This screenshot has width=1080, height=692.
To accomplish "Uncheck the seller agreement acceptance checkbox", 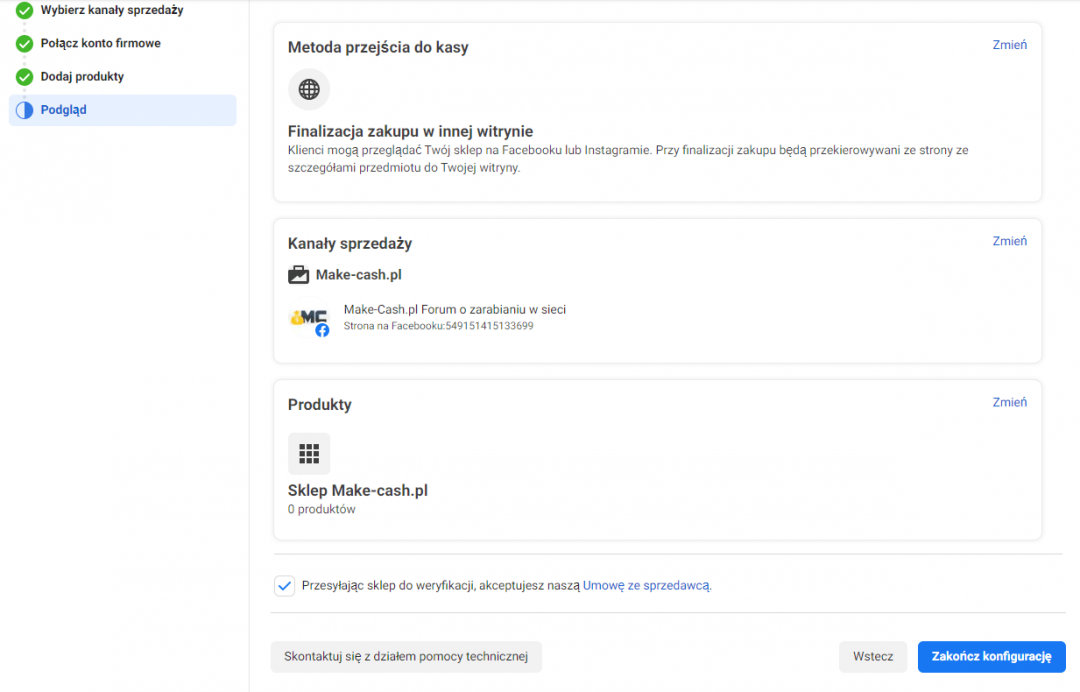I will tap(284, 586).
